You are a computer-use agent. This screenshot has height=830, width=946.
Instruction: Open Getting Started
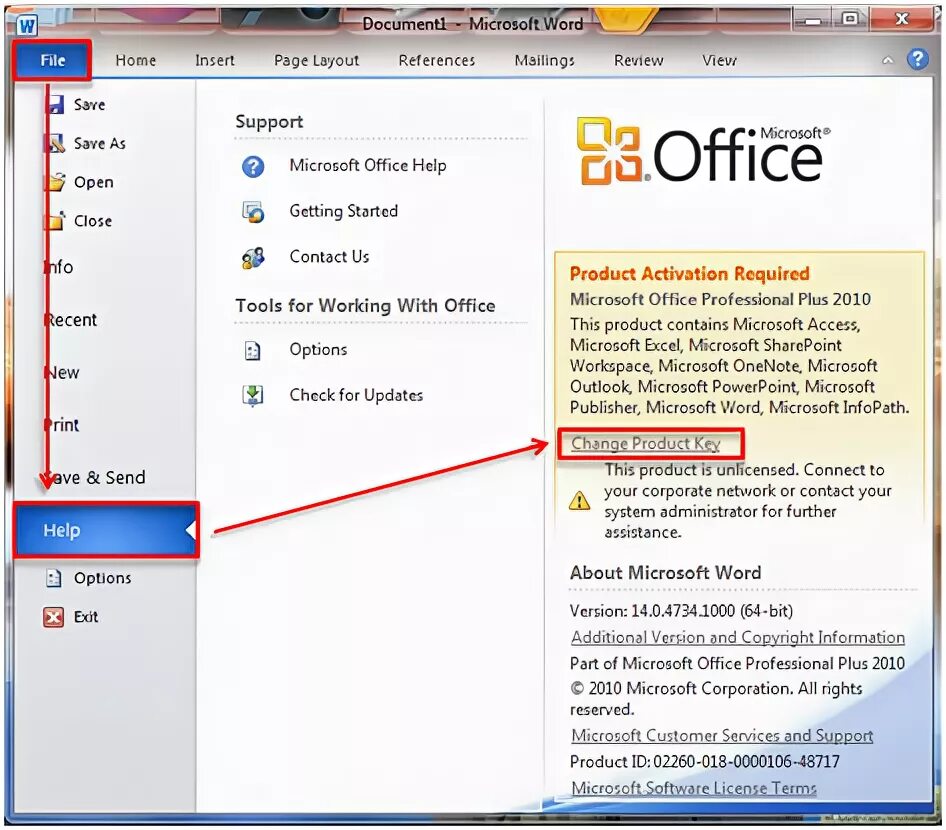(x=343, y=211)
